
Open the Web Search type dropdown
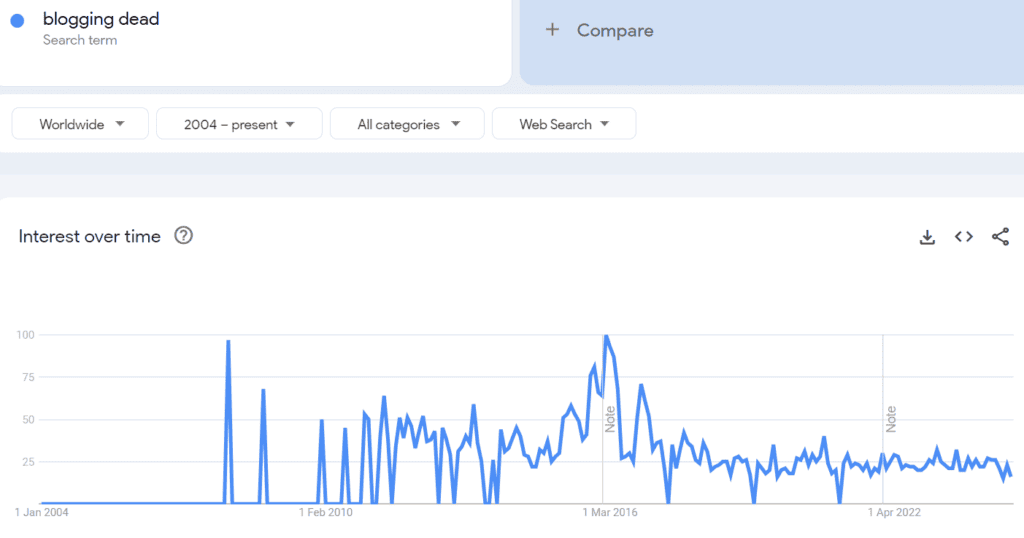(564, 124)
